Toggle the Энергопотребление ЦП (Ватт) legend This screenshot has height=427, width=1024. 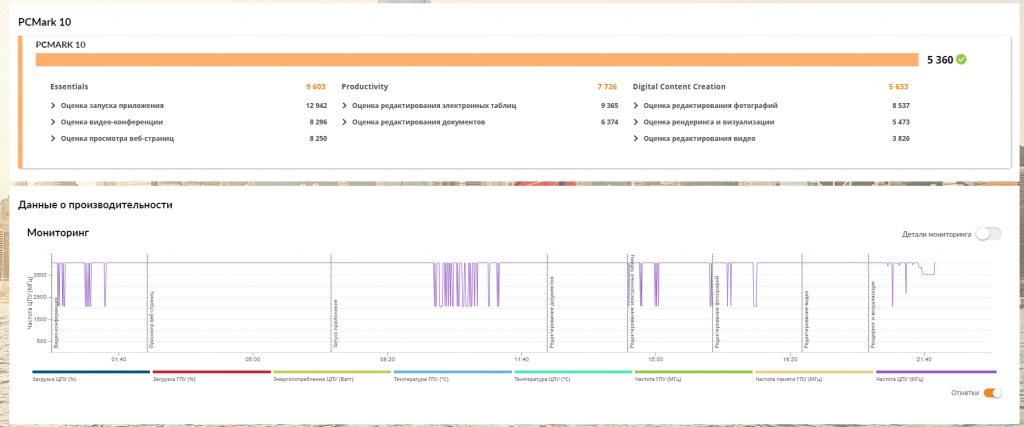pyautogui.click(x=332, y=375)
